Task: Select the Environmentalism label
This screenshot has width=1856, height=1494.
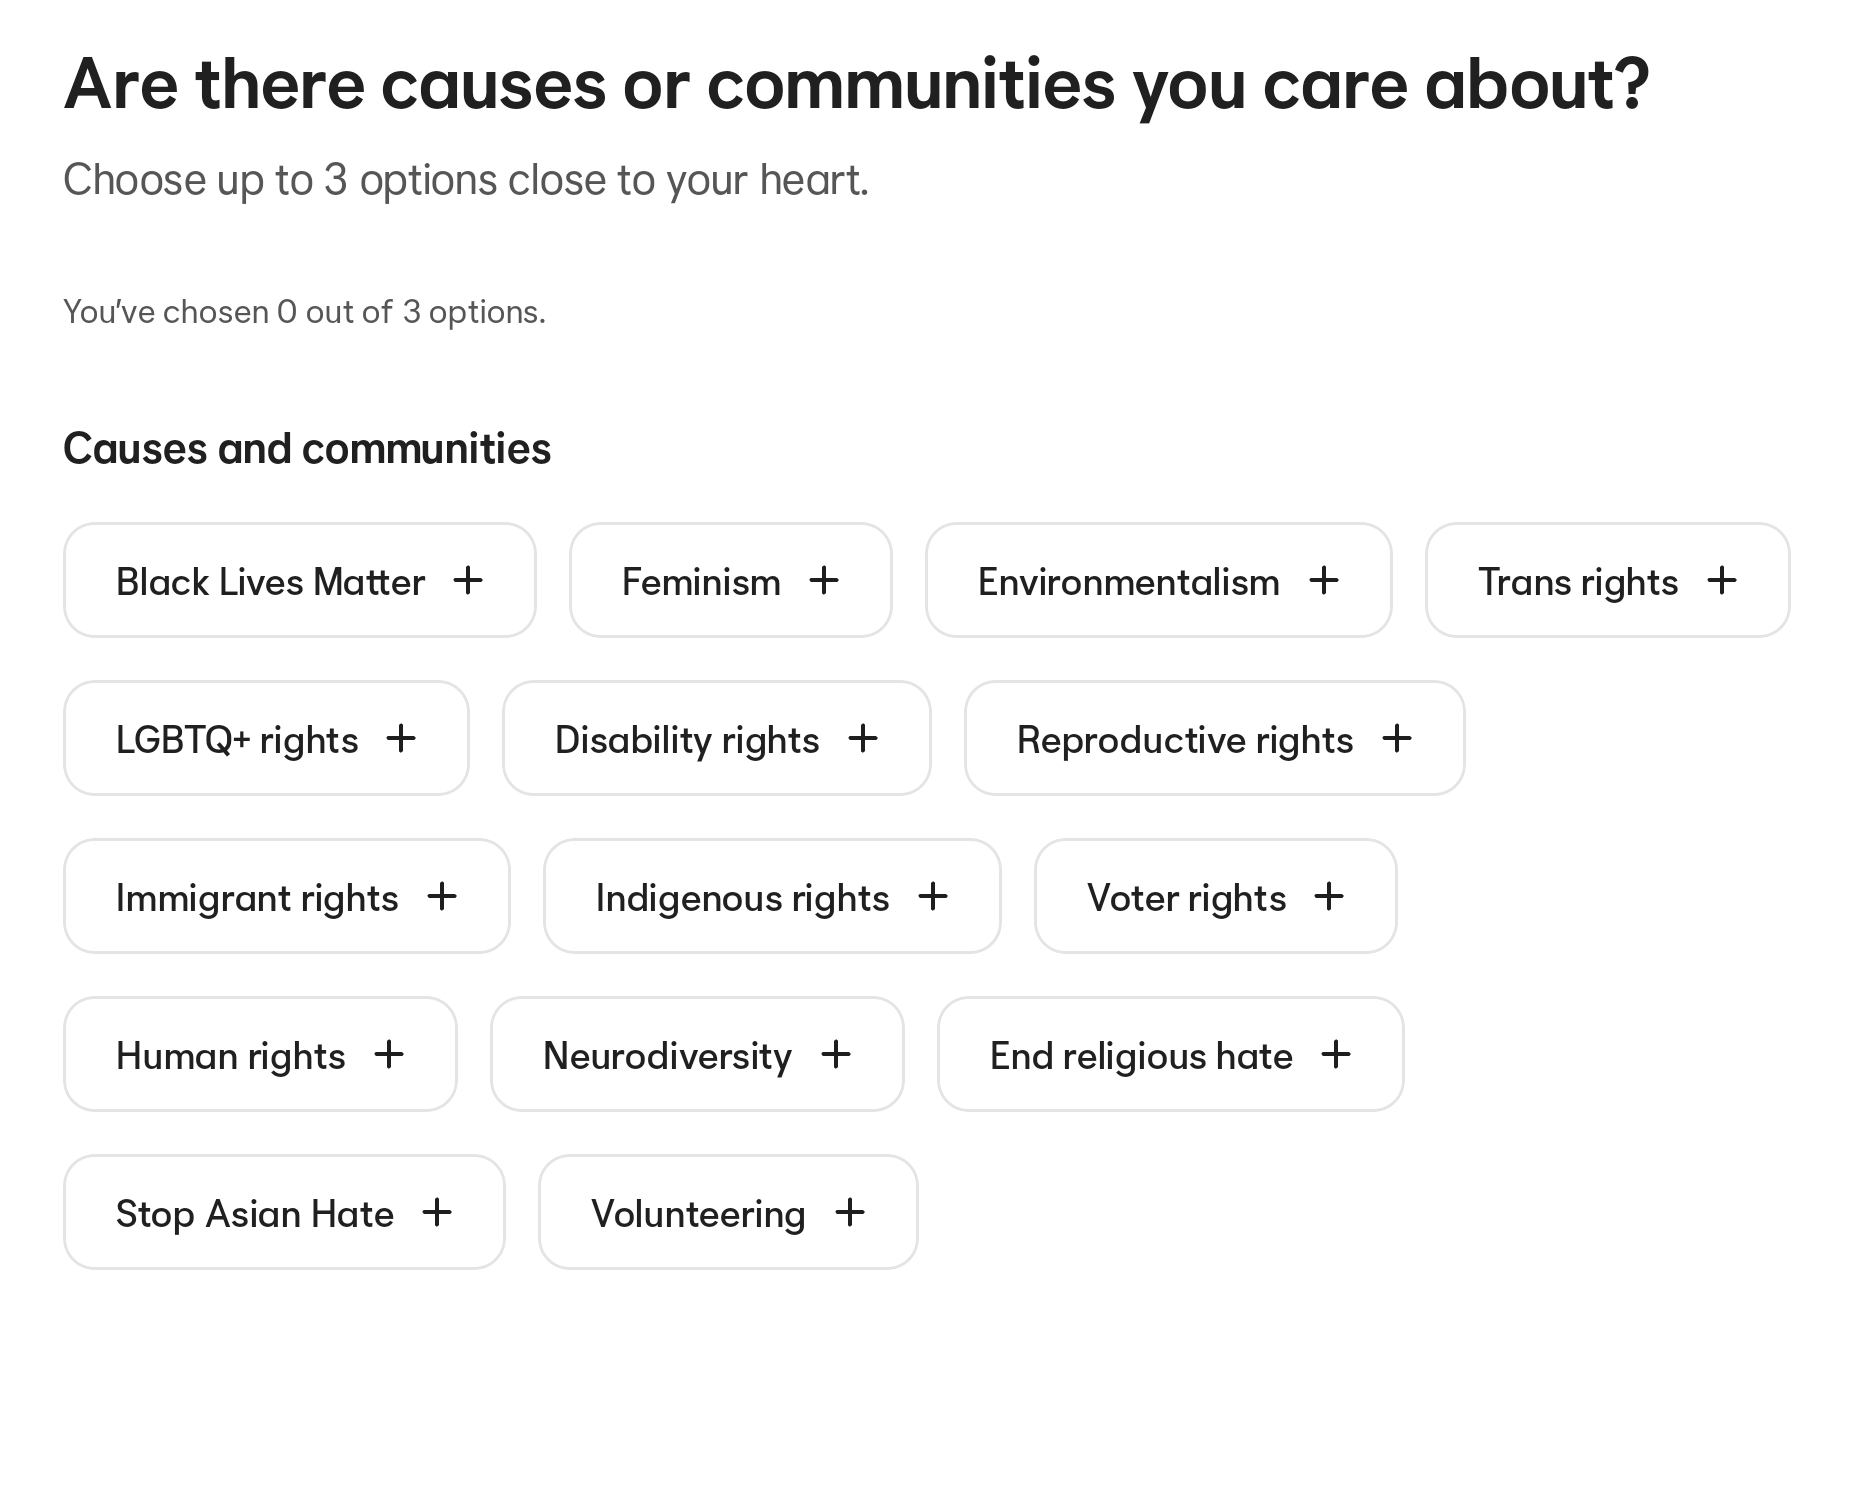Action: coord(1128,582)
